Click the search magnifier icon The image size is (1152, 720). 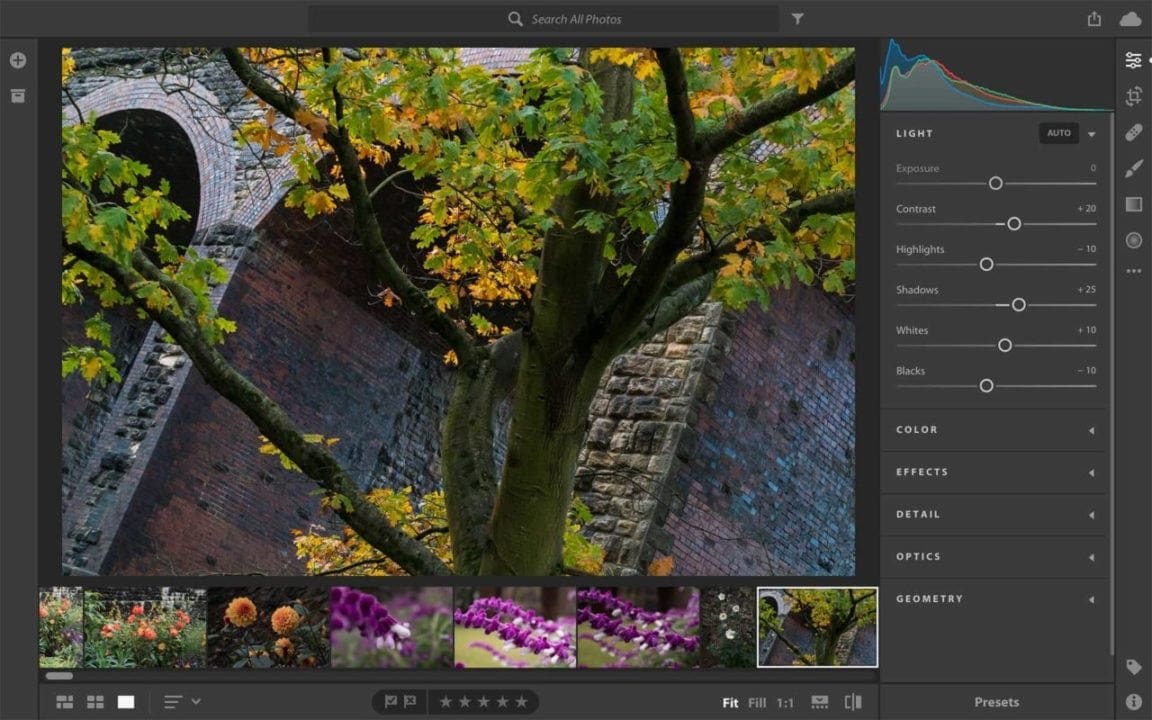pyautogui.click(x=515, y=19)
